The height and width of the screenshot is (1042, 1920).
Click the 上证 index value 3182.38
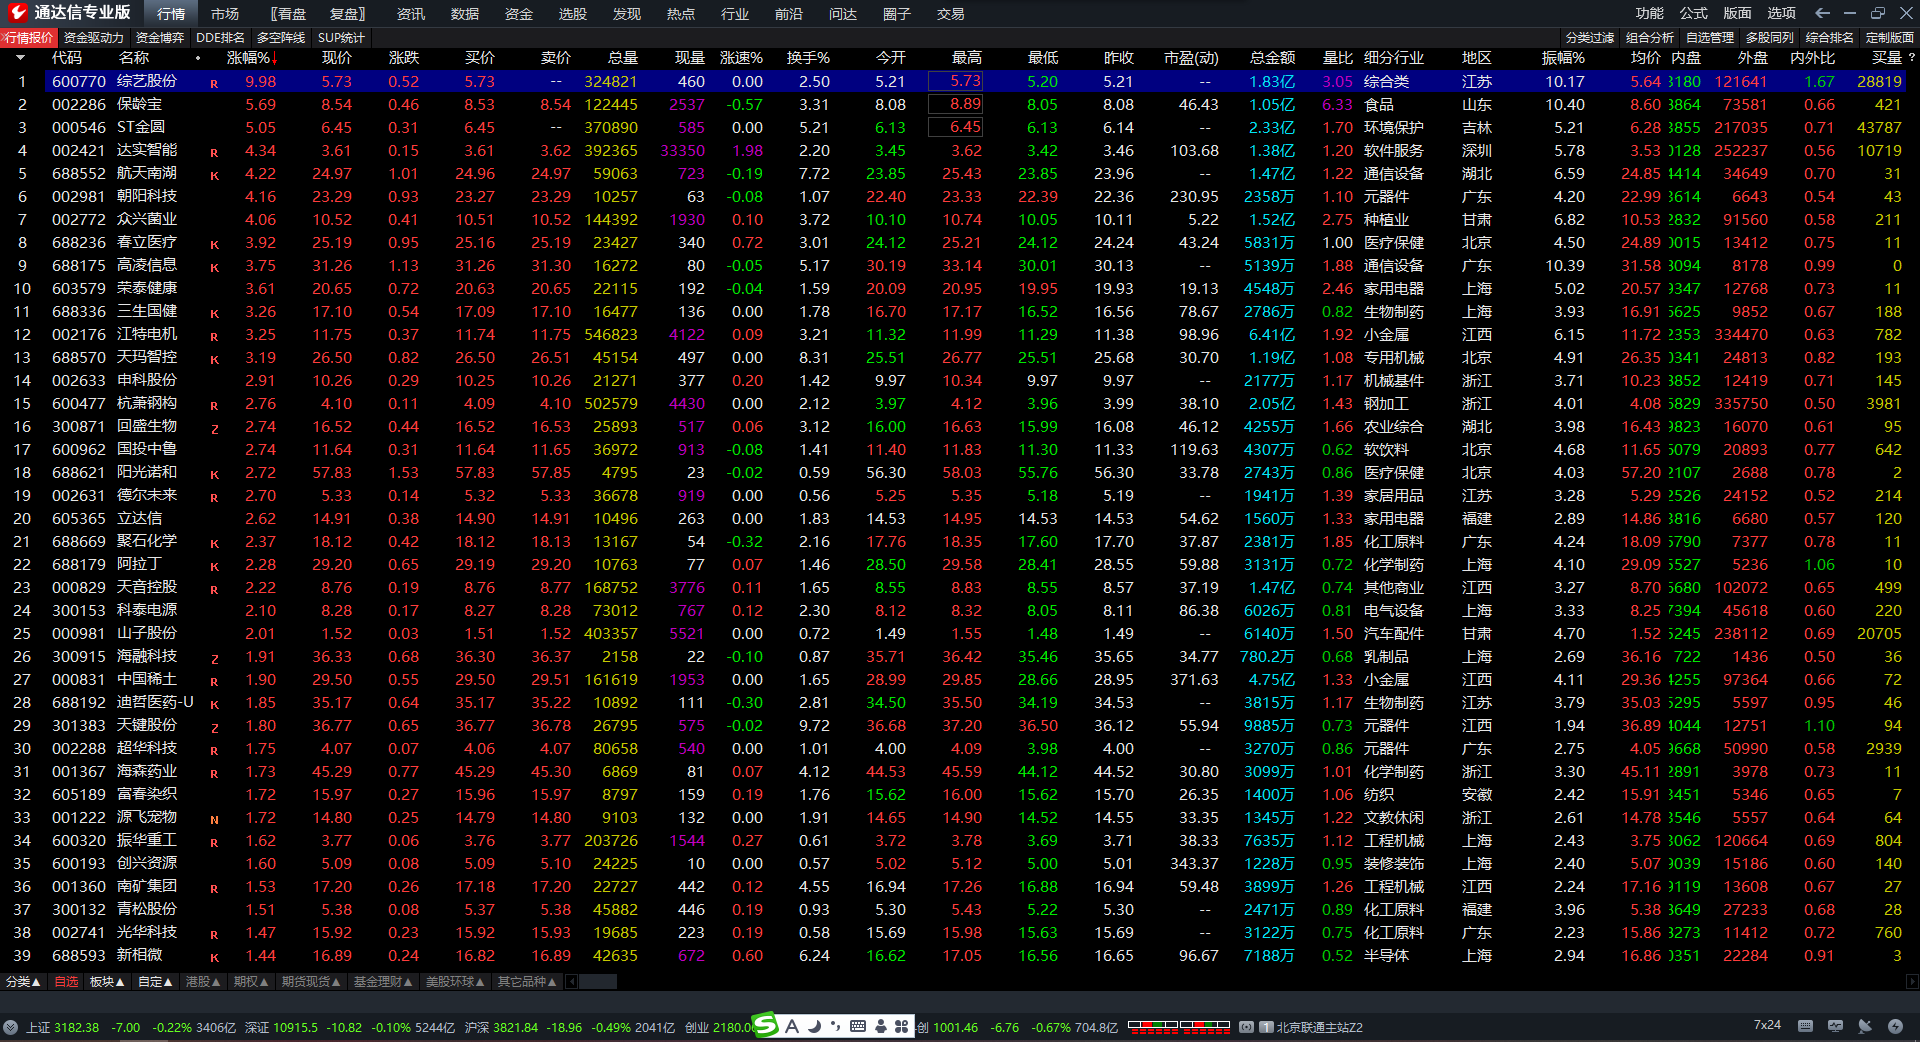tap(77, 1027)
